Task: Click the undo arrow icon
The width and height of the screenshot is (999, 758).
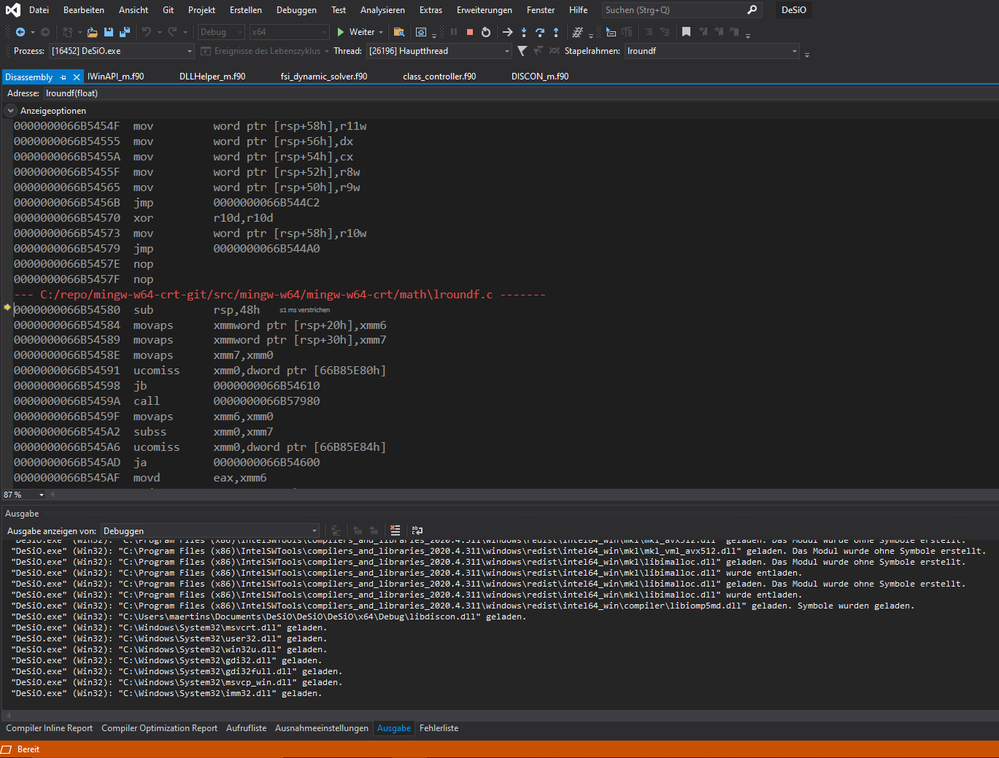Action: tap(147, 32)
